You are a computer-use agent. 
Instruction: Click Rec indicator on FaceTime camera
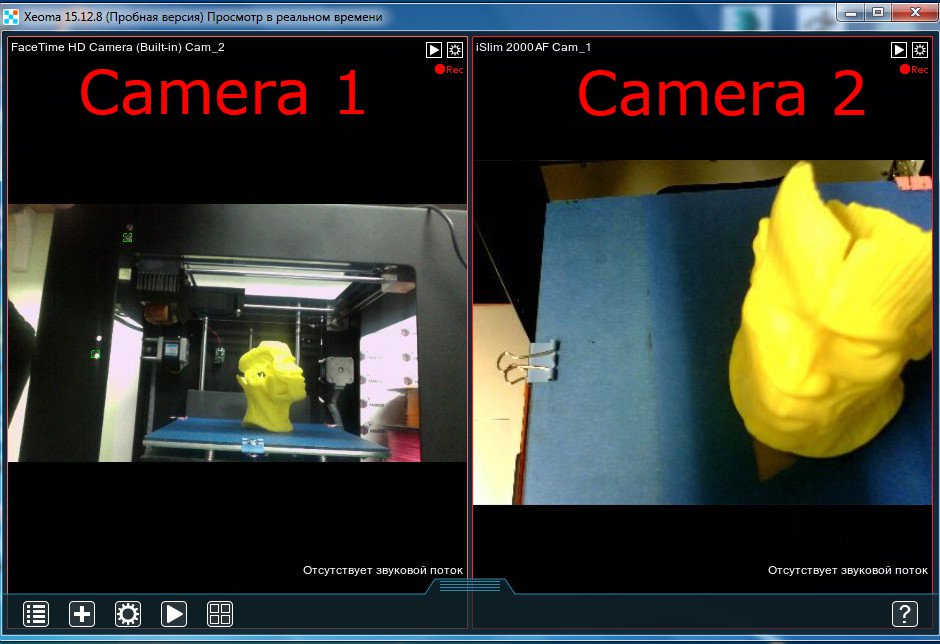click(449, 70)
